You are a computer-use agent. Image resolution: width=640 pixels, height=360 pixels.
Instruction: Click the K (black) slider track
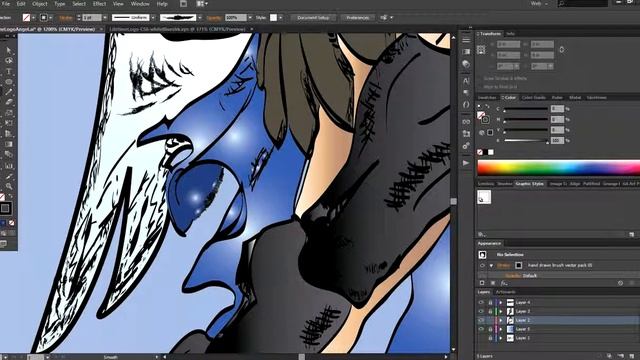click(x=526, y=140)
